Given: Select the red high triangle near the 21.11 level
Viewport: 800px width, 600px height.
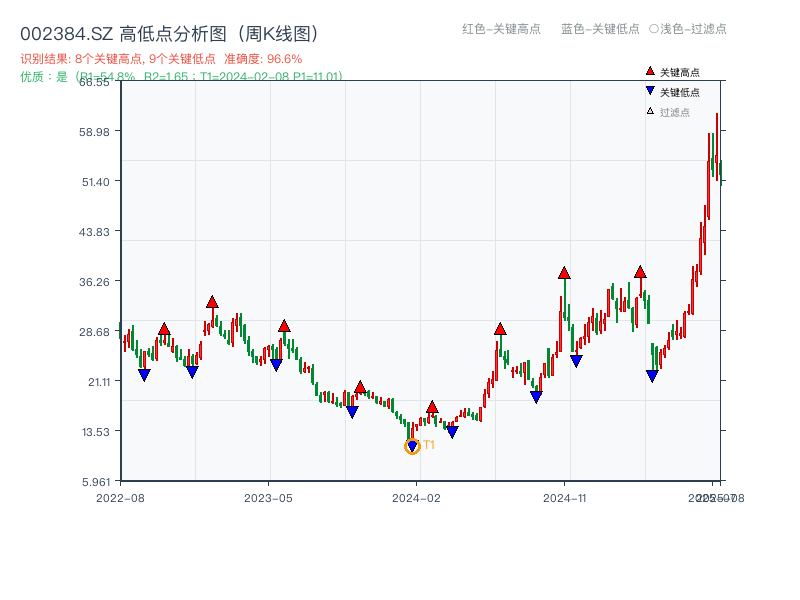Looking at the screenshot, I should click(x=360, y=387).
